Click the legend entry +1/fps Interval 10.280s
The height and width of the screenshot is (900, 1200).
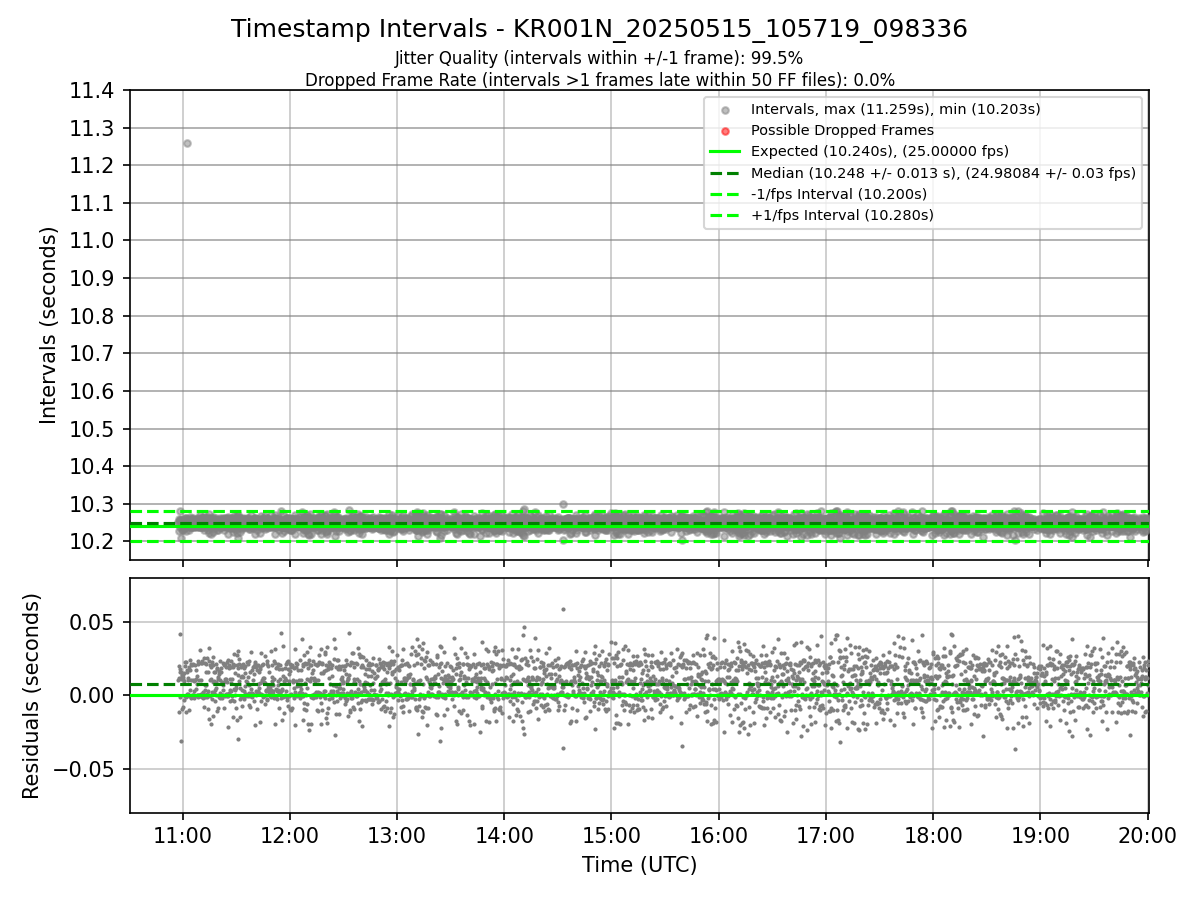click(842, 215)
